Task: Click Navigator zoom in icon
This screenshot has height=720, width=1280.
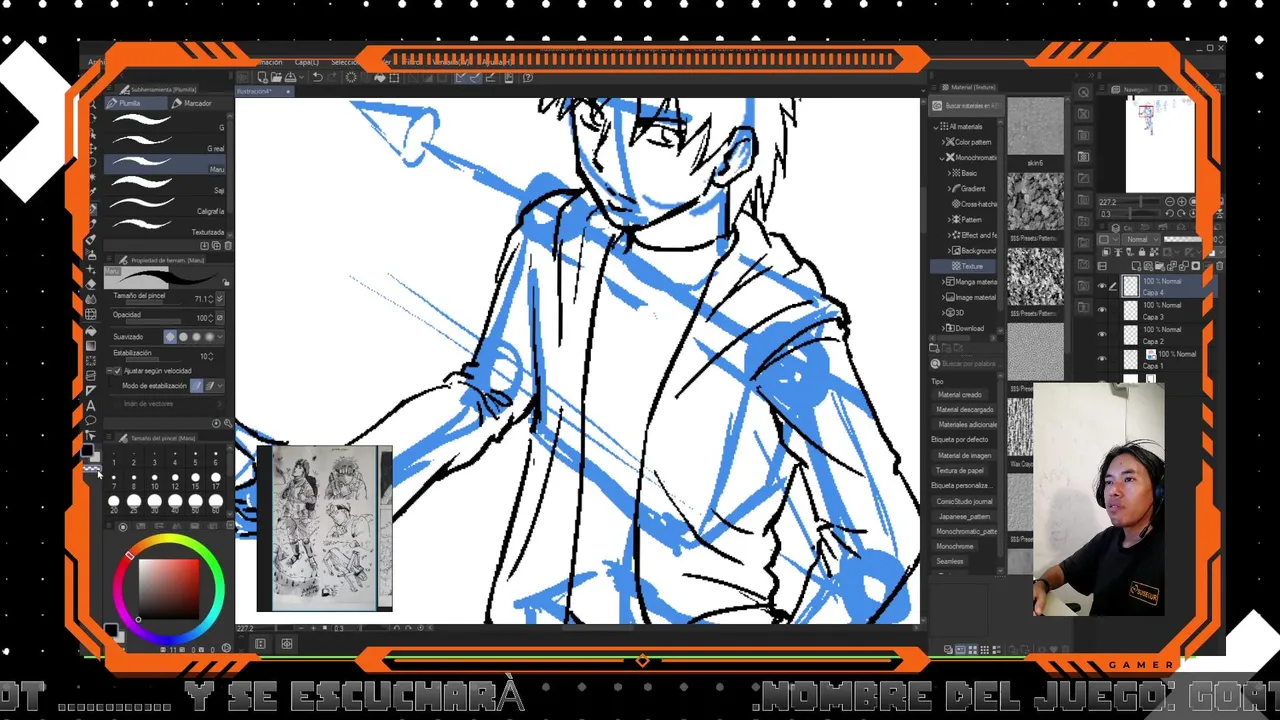Action: pos(1181,201)
